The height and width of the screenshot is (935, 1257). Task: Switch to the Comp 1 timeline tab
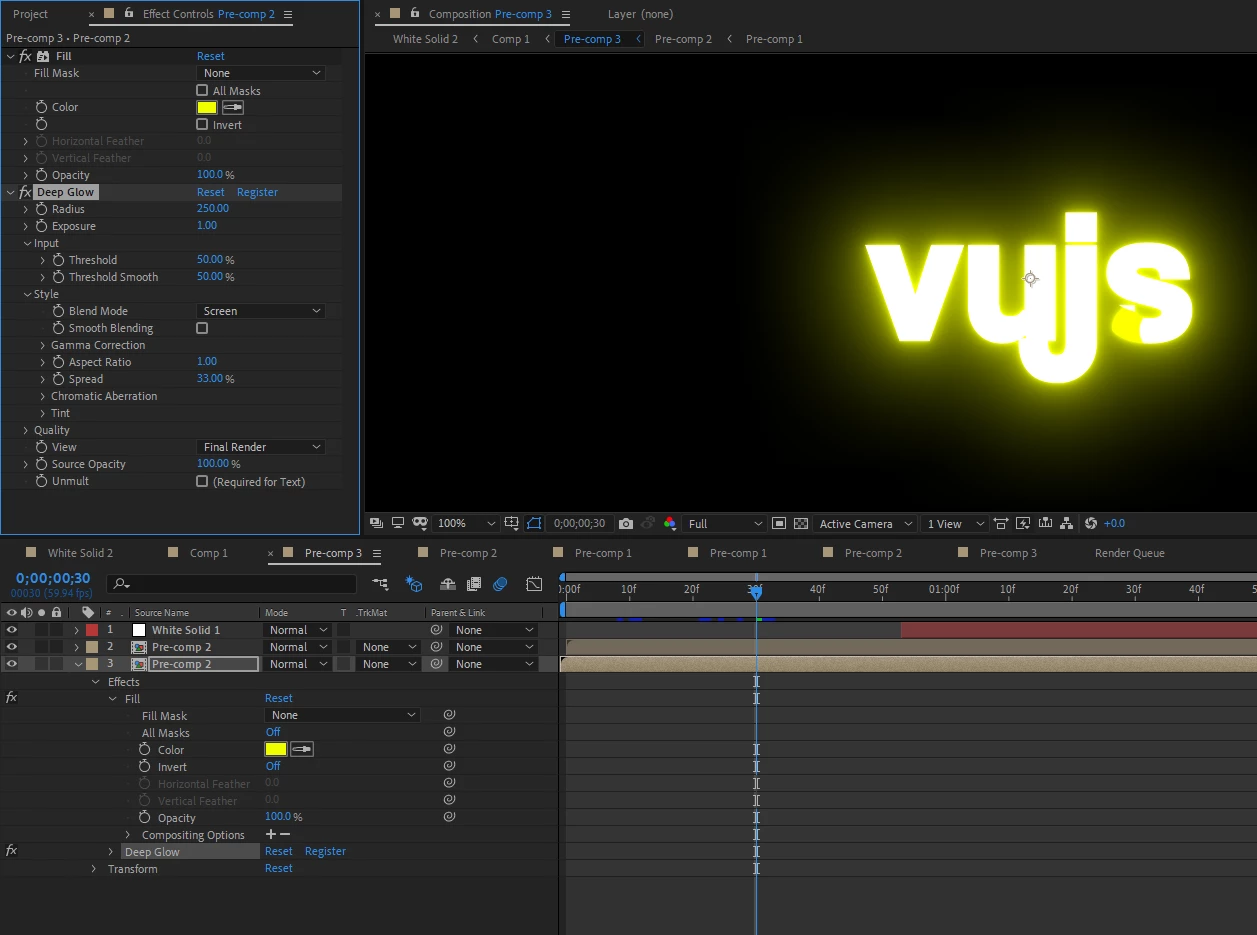(x=209, y=553)
